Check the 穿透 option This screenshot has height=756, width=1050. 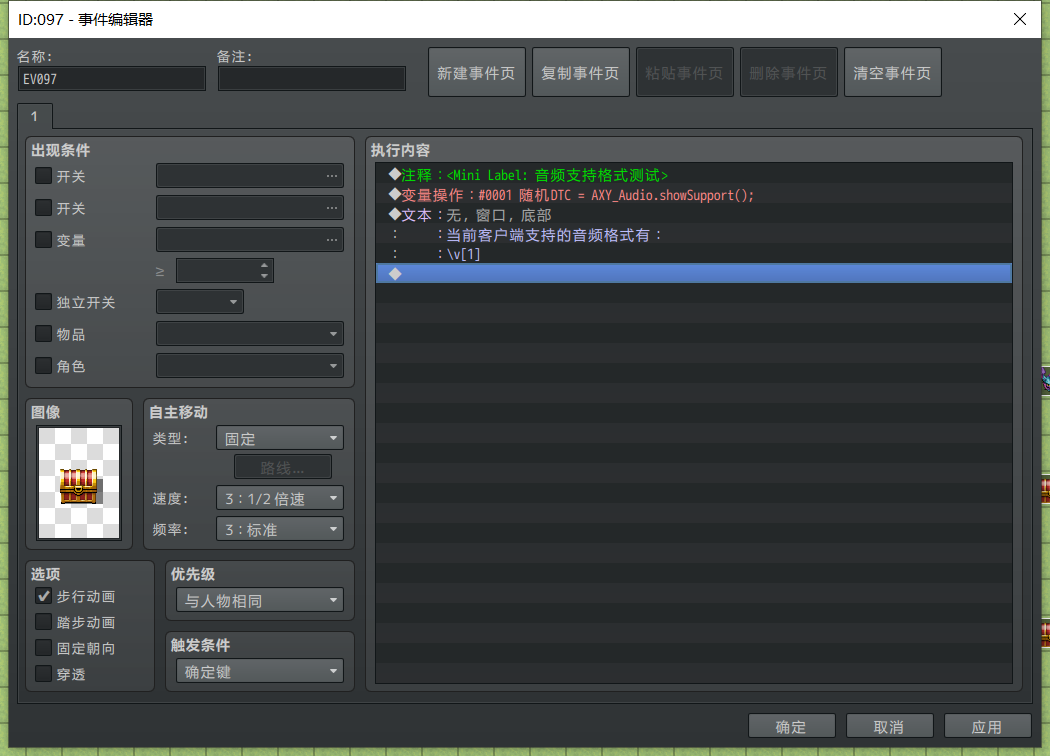click(x=44, y=673)
